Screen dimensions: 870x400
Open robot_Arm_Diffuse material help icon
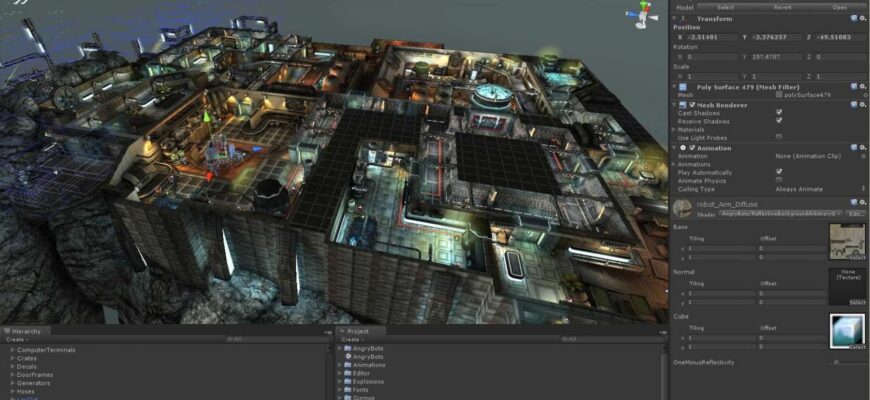pos(854,202)
